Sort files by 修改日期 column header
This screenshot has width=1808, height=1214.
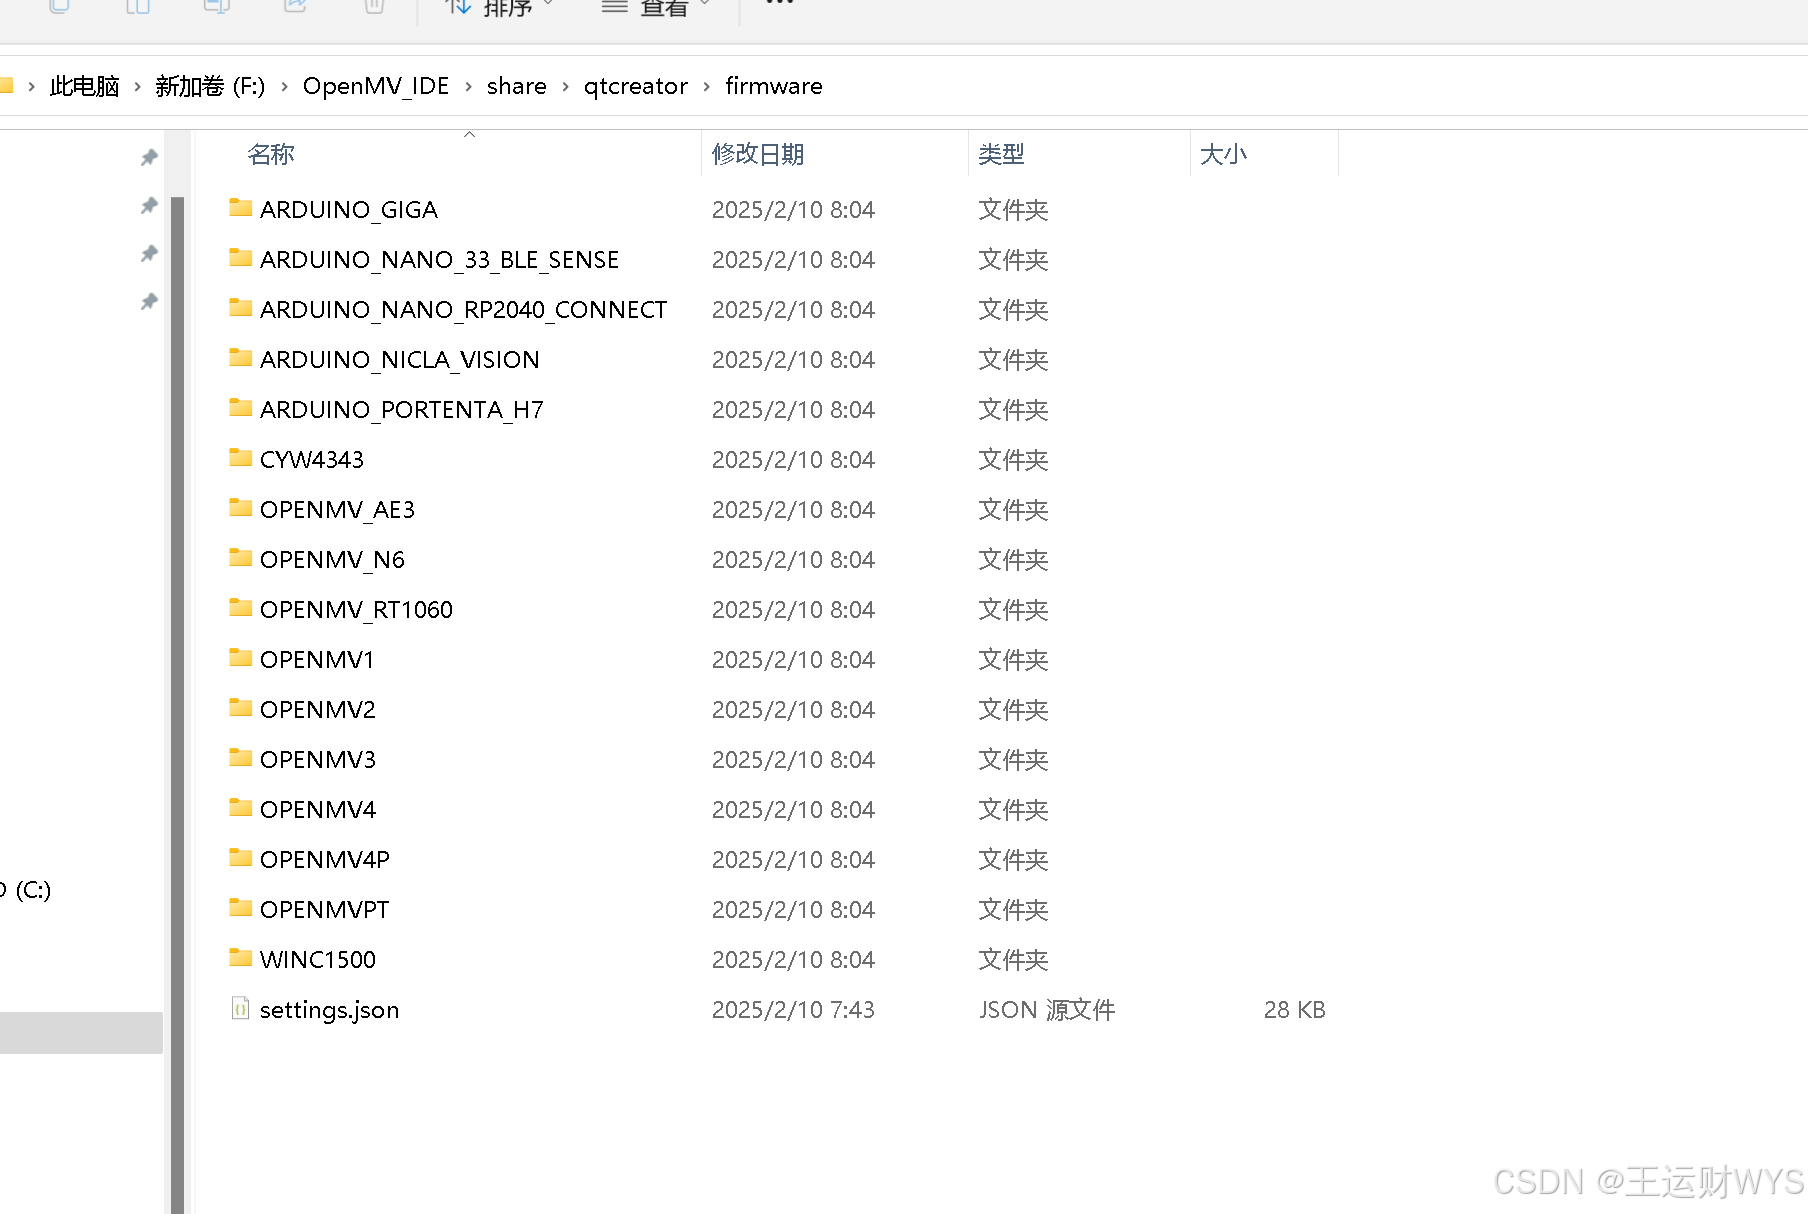click(758, 154)
